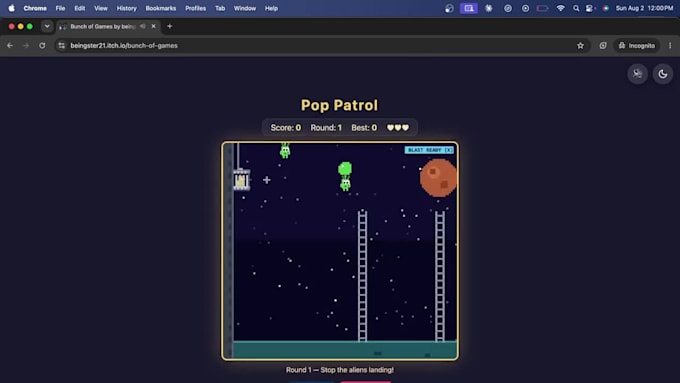Open the Tab menu
The image size is (680, 383).
pyautogui.click(x=220, y=8)
